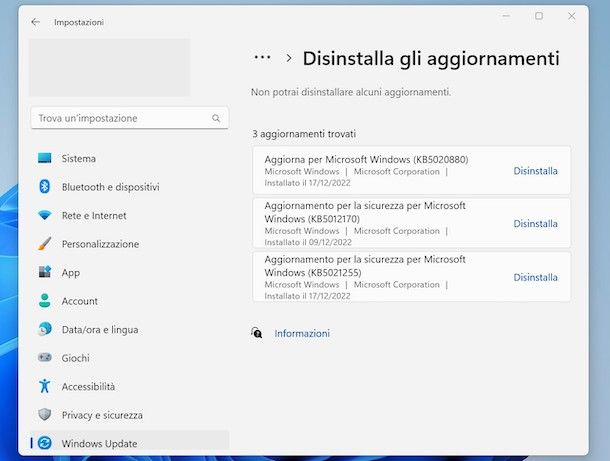610x461 pixels.
Task: Focus the Trova un'impostazione search field
Action: click(x=130, y=118)
